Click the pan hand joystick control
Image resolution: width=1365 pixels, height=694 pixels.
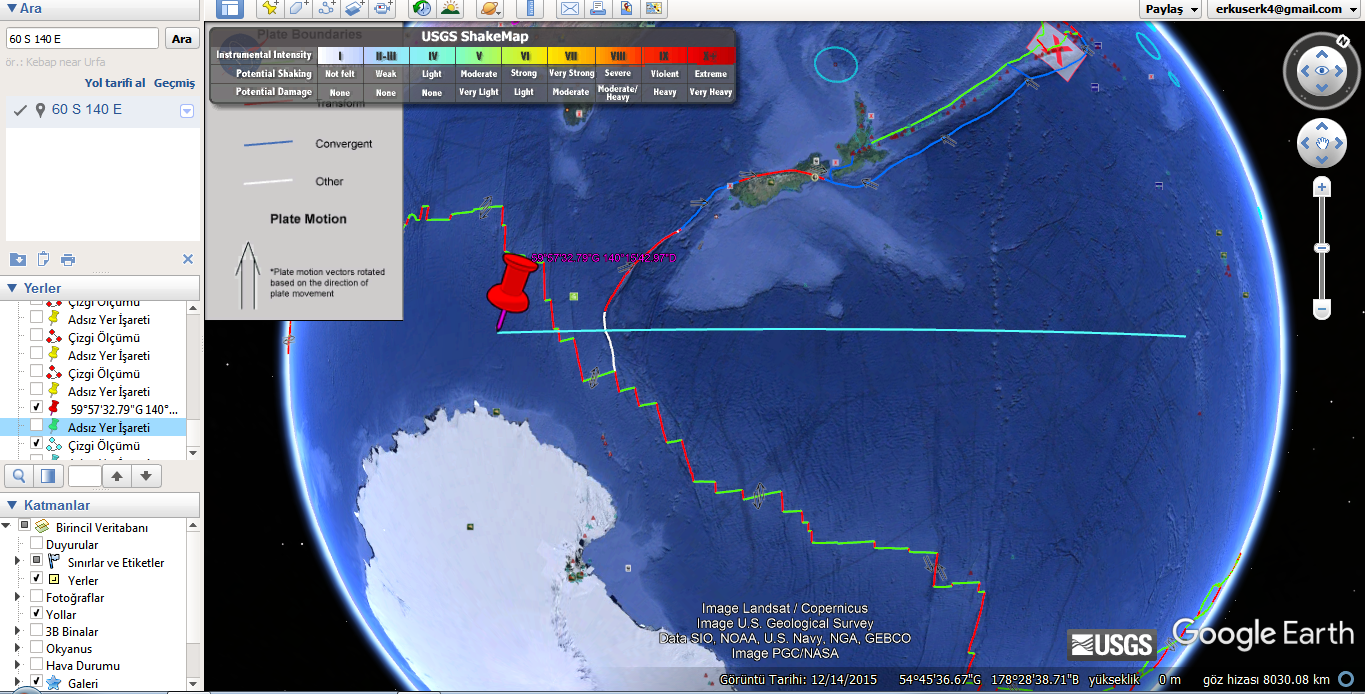click(x=1322, y=143)
